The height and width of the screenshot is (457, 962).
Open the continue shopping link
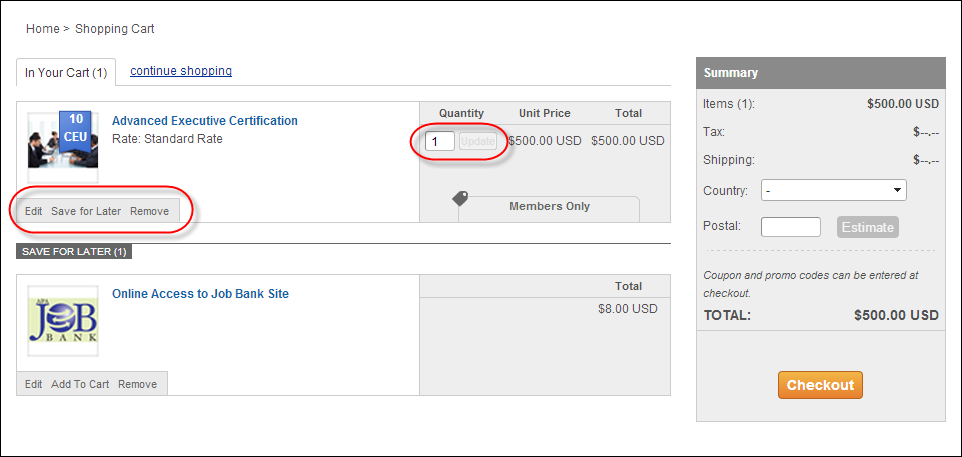pyautogui.click(x=181, y=71)
